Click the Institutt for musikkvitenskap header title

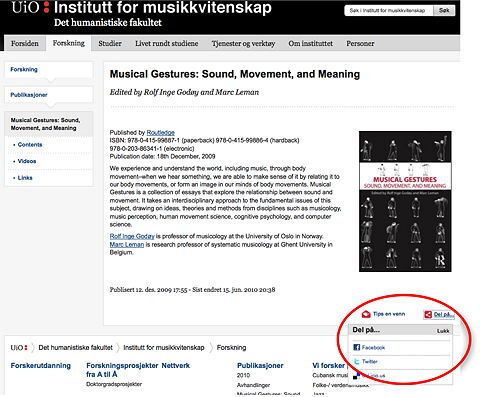[163, 7]
